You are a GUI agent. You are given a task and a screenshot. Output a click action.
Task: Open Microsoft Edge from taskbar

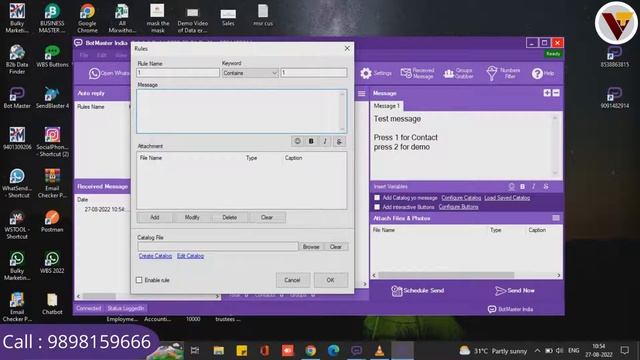(333, 351)
